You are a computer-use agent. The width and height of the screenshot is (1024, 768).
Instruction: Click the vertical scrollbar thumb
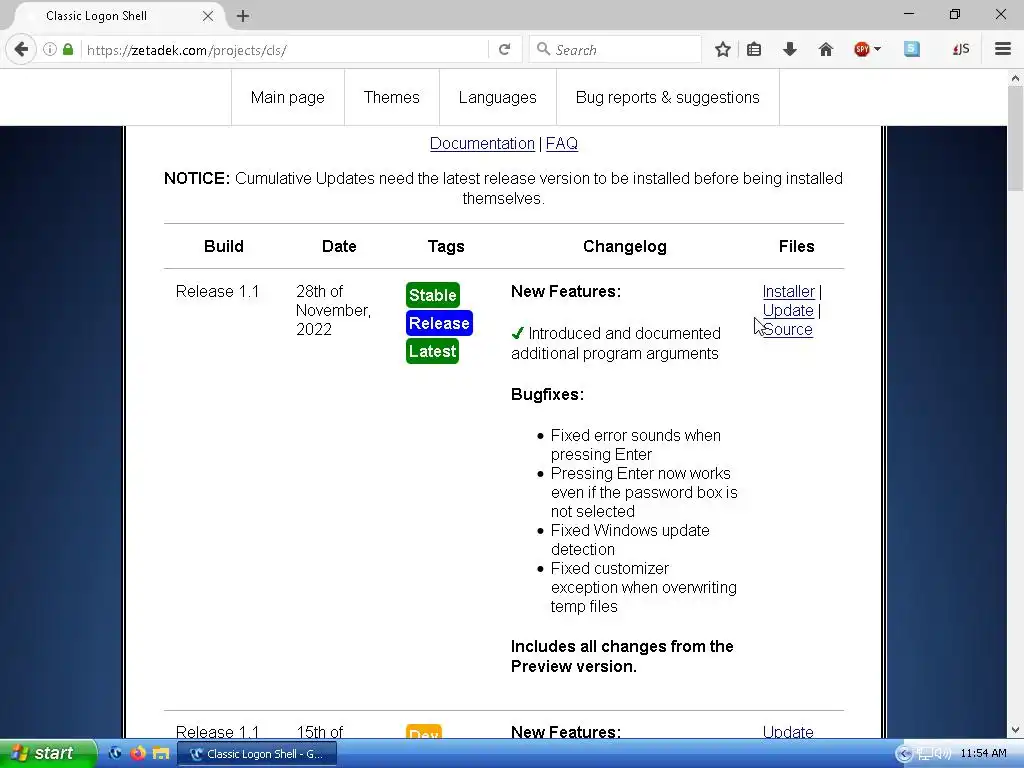point(1015,138)
